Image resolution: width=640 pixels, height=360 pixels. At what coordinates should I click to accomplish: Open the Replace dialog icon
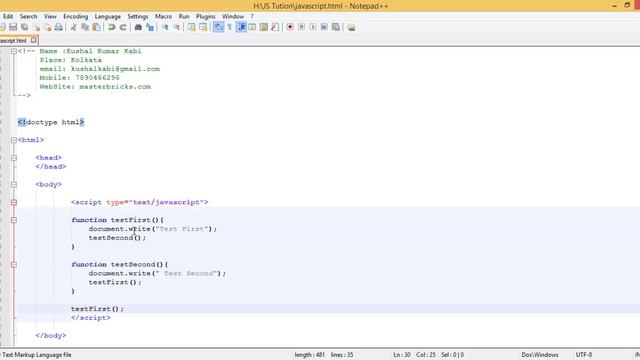tap(150, 27)
